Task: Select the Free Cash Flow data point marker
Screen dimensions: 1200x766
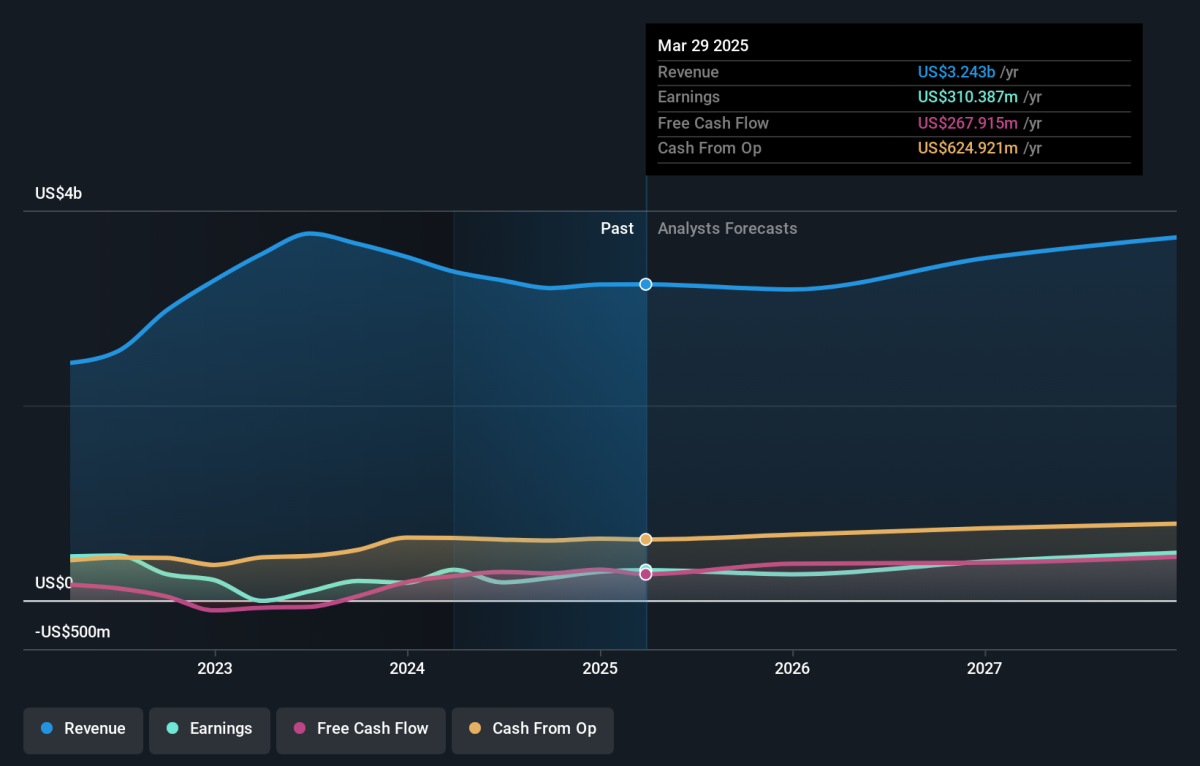Action: click(646, 574)
